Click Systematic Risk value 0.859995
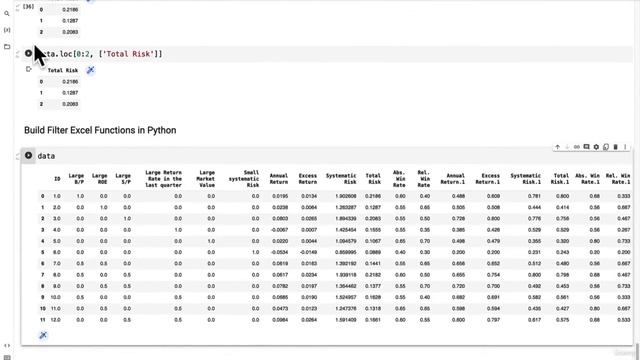Image resolution: width=640 pixels, height=360 pixels. coord(346,252)
